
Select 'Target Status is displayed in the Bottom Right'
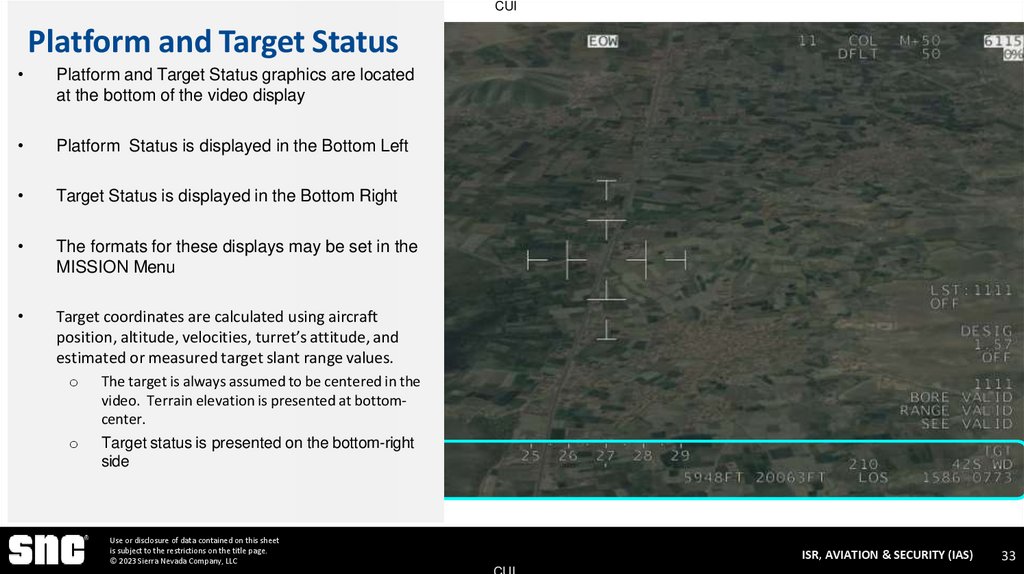click(227, 196)
